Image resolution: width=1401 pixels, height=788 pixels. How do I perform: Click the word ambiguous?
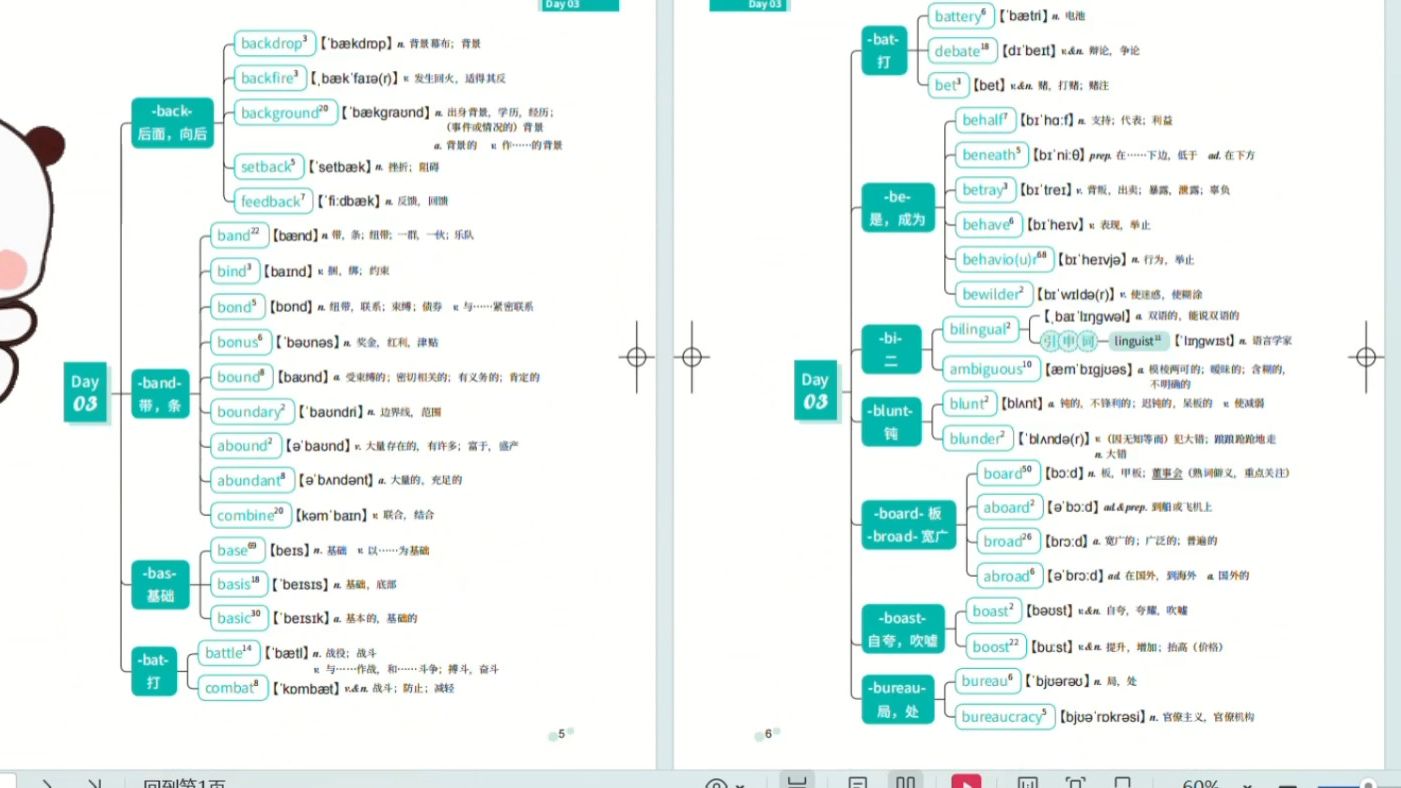(x=989, y=369)
